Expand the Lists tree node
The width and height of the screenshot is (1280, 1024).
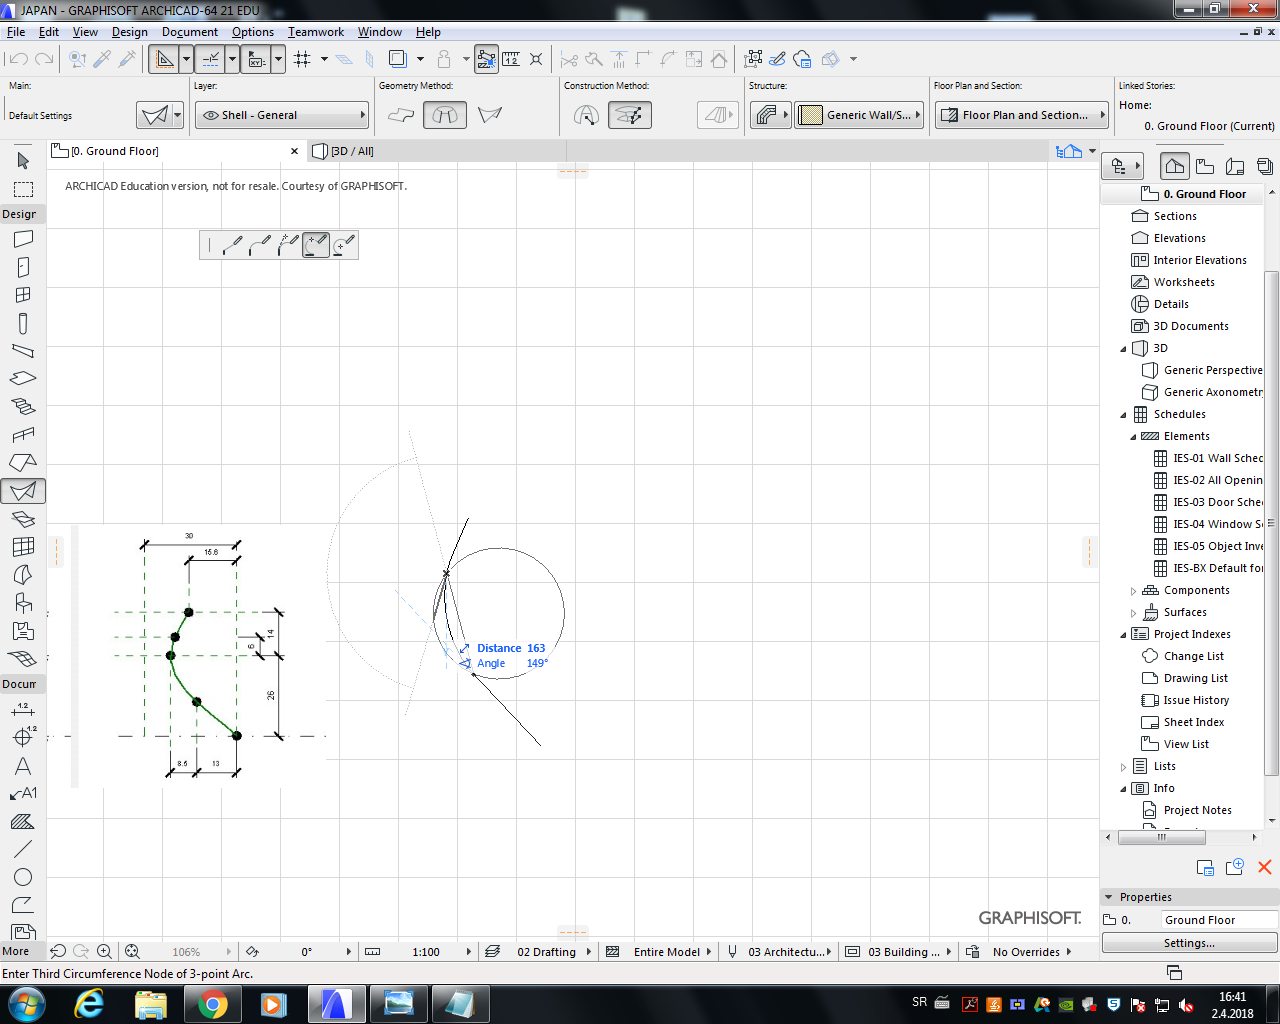pos(1123,767)
